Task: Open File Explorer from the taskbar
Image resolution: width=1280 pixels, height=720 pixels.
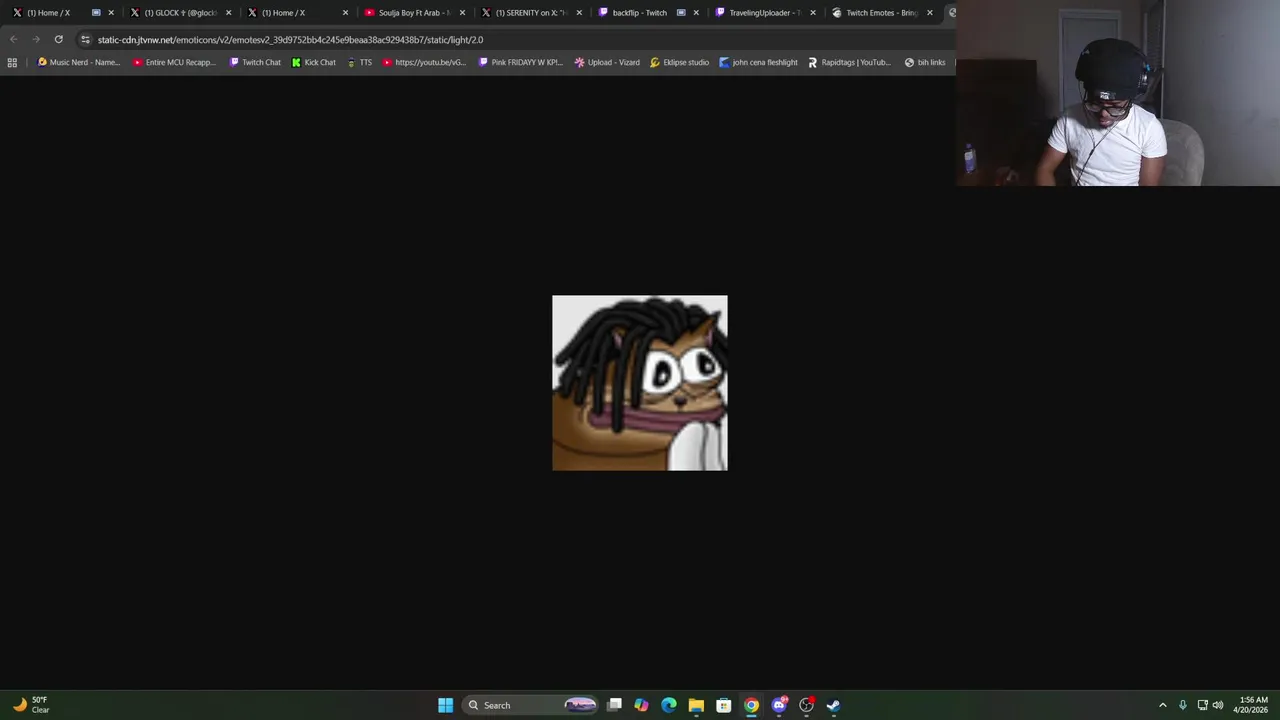Action: (x=696, y=705)
